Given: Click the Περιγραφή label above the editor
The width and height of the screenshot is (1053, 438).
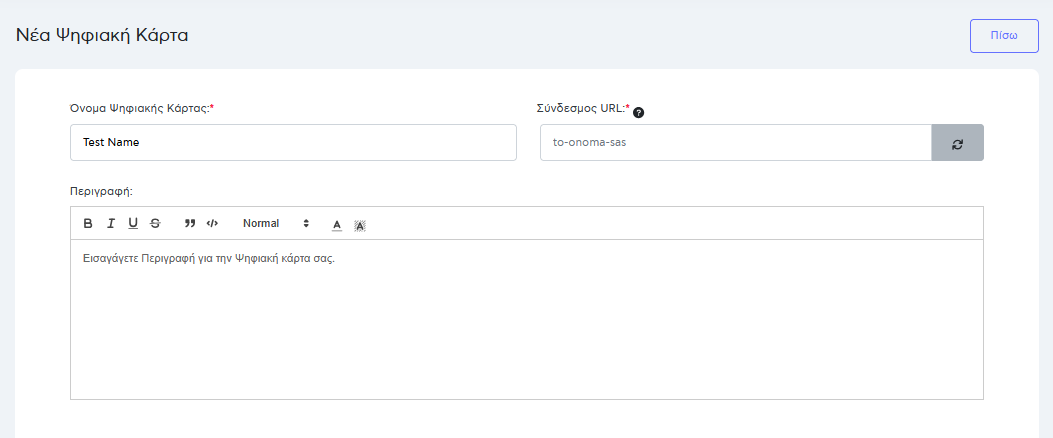Looking at the screenshot, I should (x=101, y=189).
